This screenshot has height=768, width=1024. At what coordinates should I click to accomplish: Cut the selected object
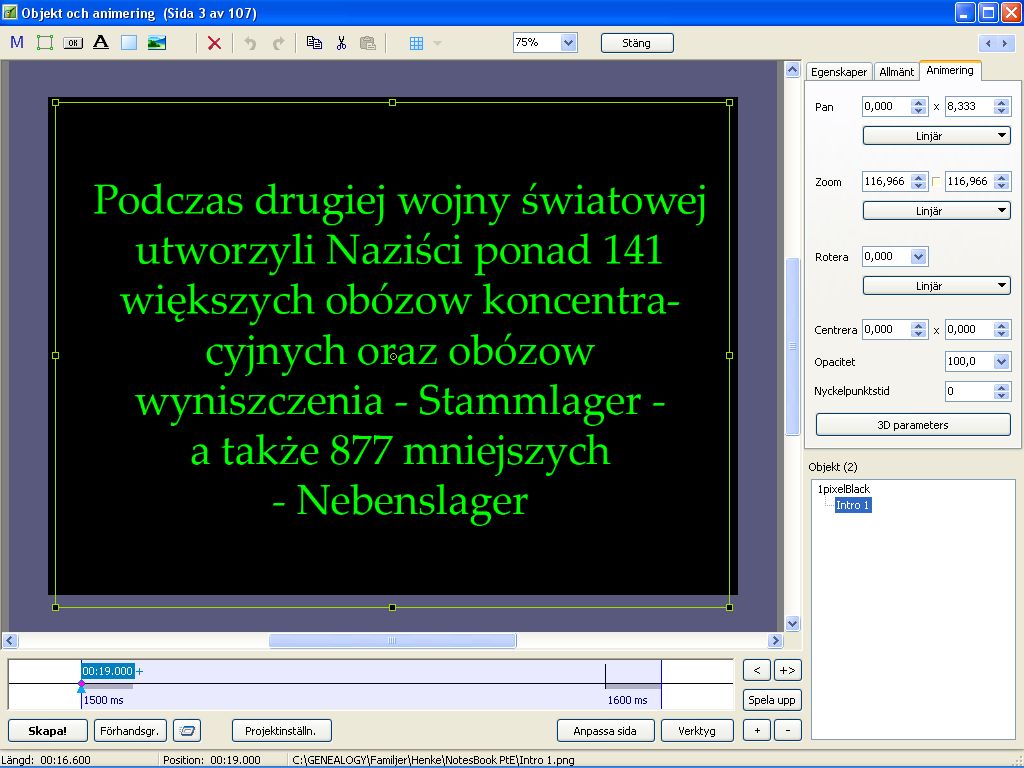coord(341,43)
